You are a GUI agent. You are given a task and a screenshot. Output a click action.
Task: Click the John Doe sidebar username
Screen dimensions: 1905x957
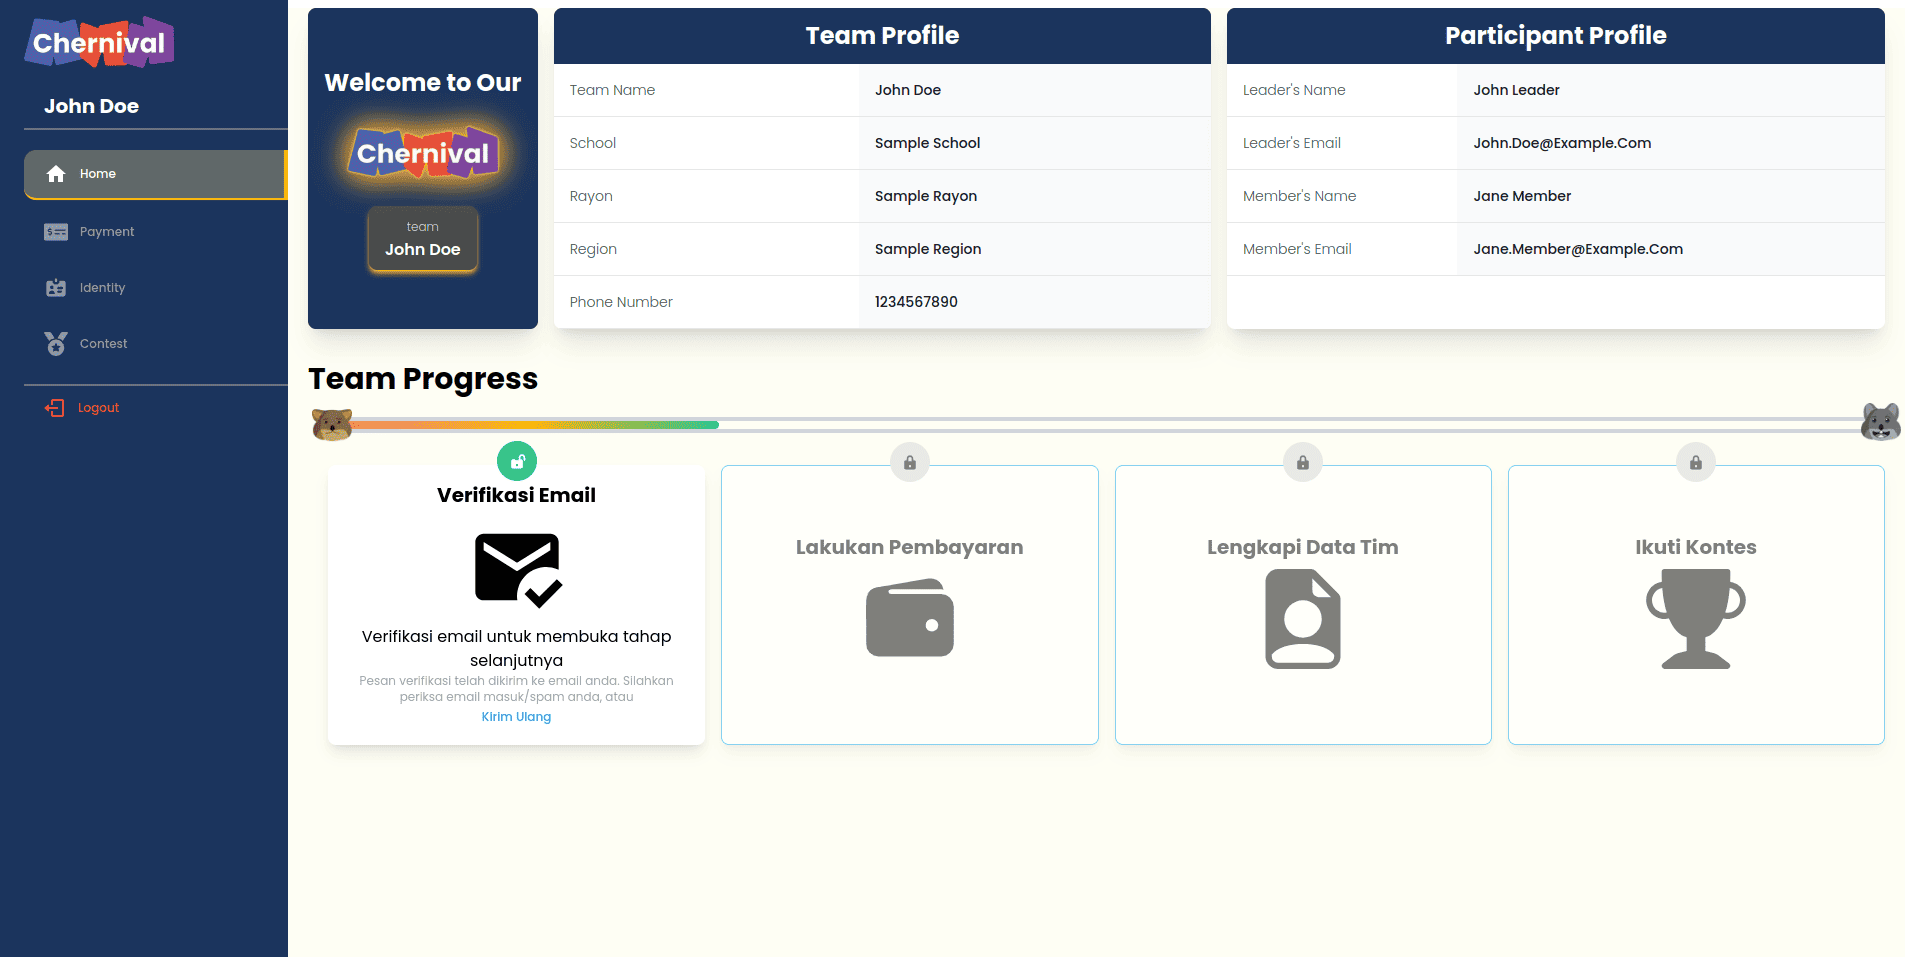tap(91, 106)
